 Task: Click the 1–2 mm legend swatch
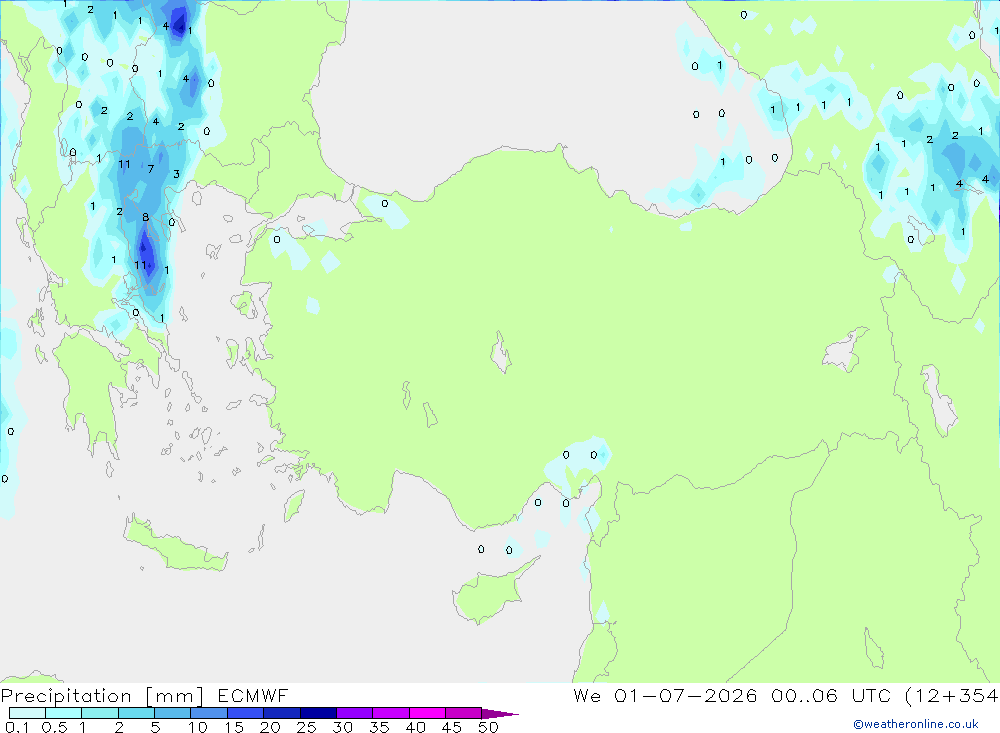pos(100,713)
